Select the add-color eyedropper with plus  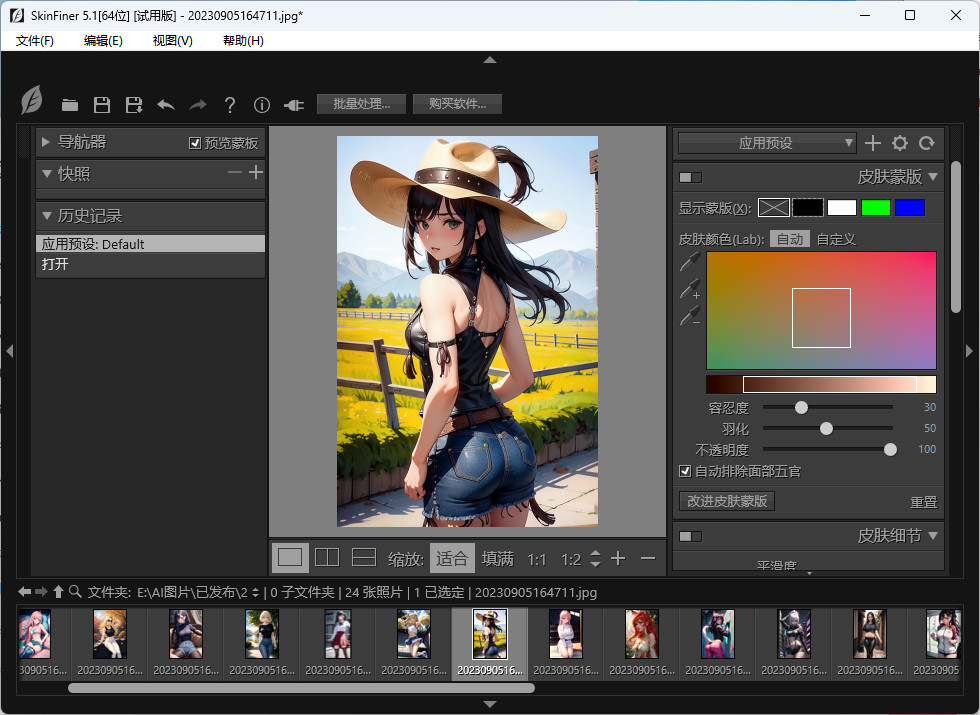(690, 289)
